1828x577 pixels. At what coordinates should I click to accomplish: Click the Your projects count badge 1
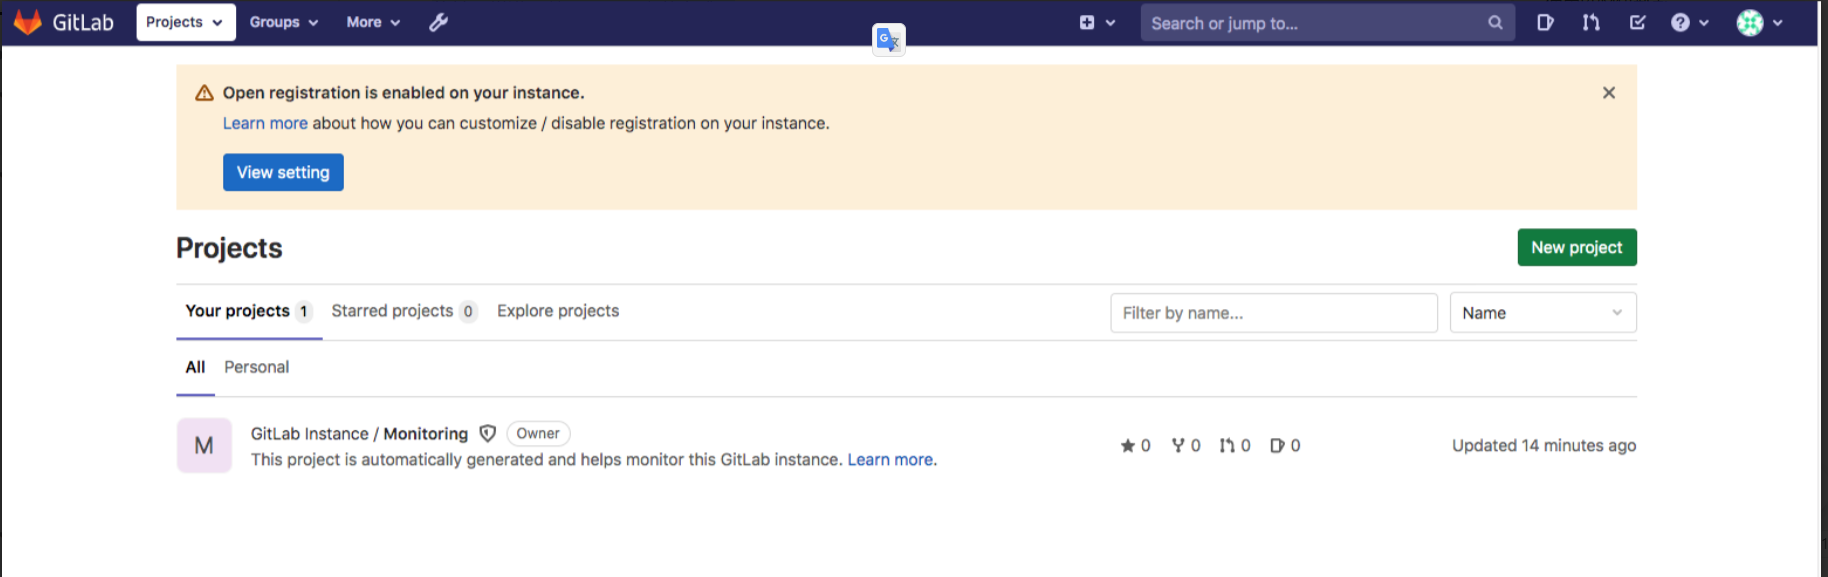tap(304, 311)
